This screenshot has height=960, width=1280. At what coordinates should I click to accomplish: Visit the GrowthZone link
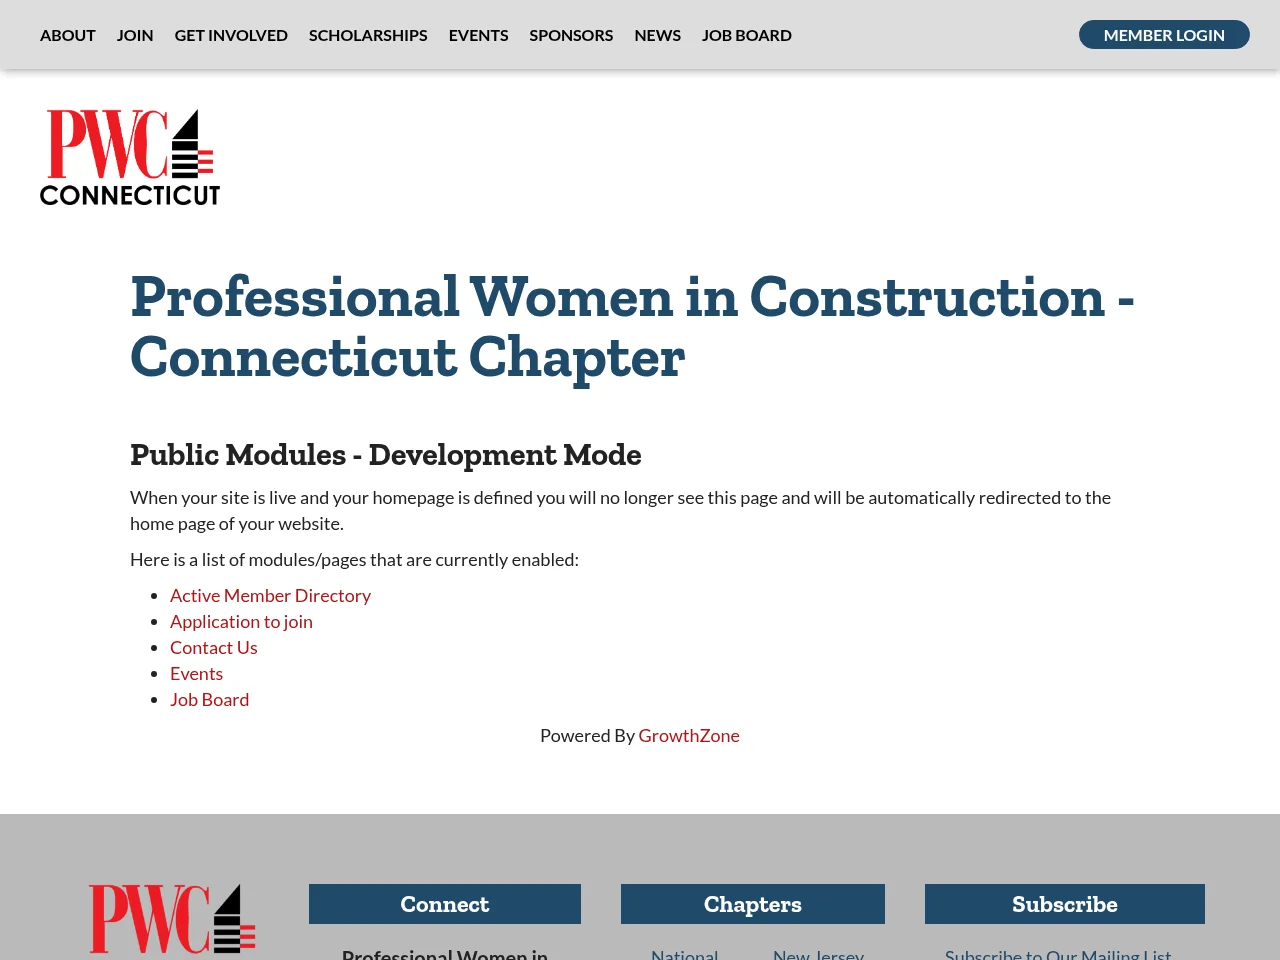[689, 736]
